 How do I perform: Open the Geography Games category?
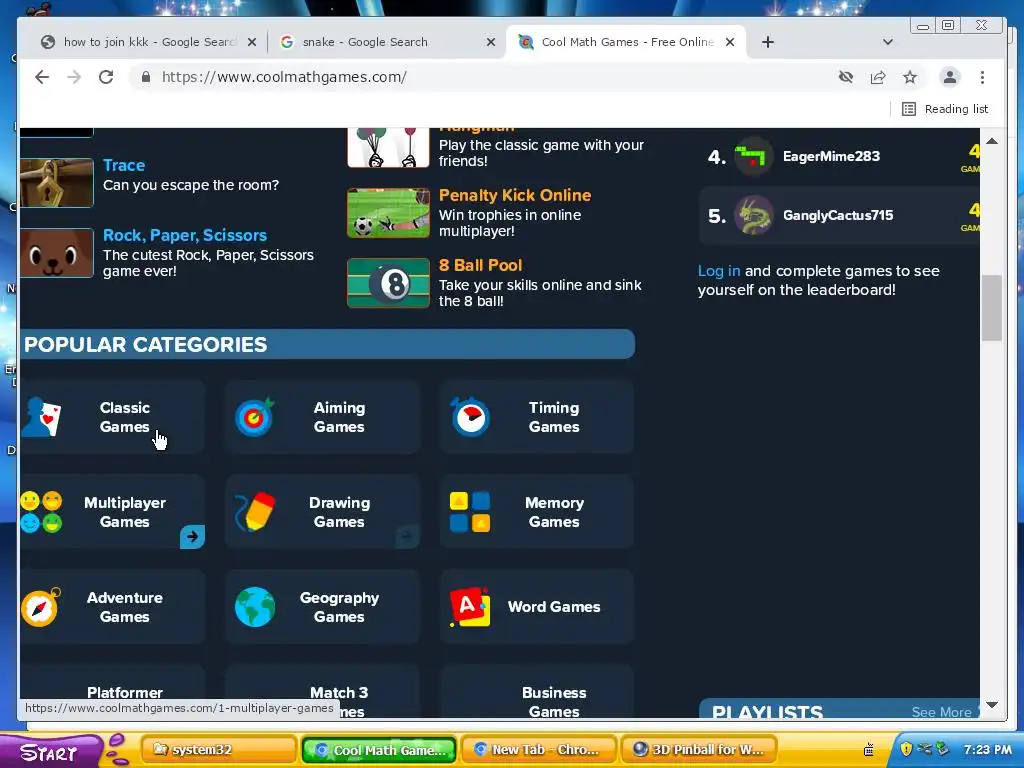pyautogui.click(x=322, y=607)
